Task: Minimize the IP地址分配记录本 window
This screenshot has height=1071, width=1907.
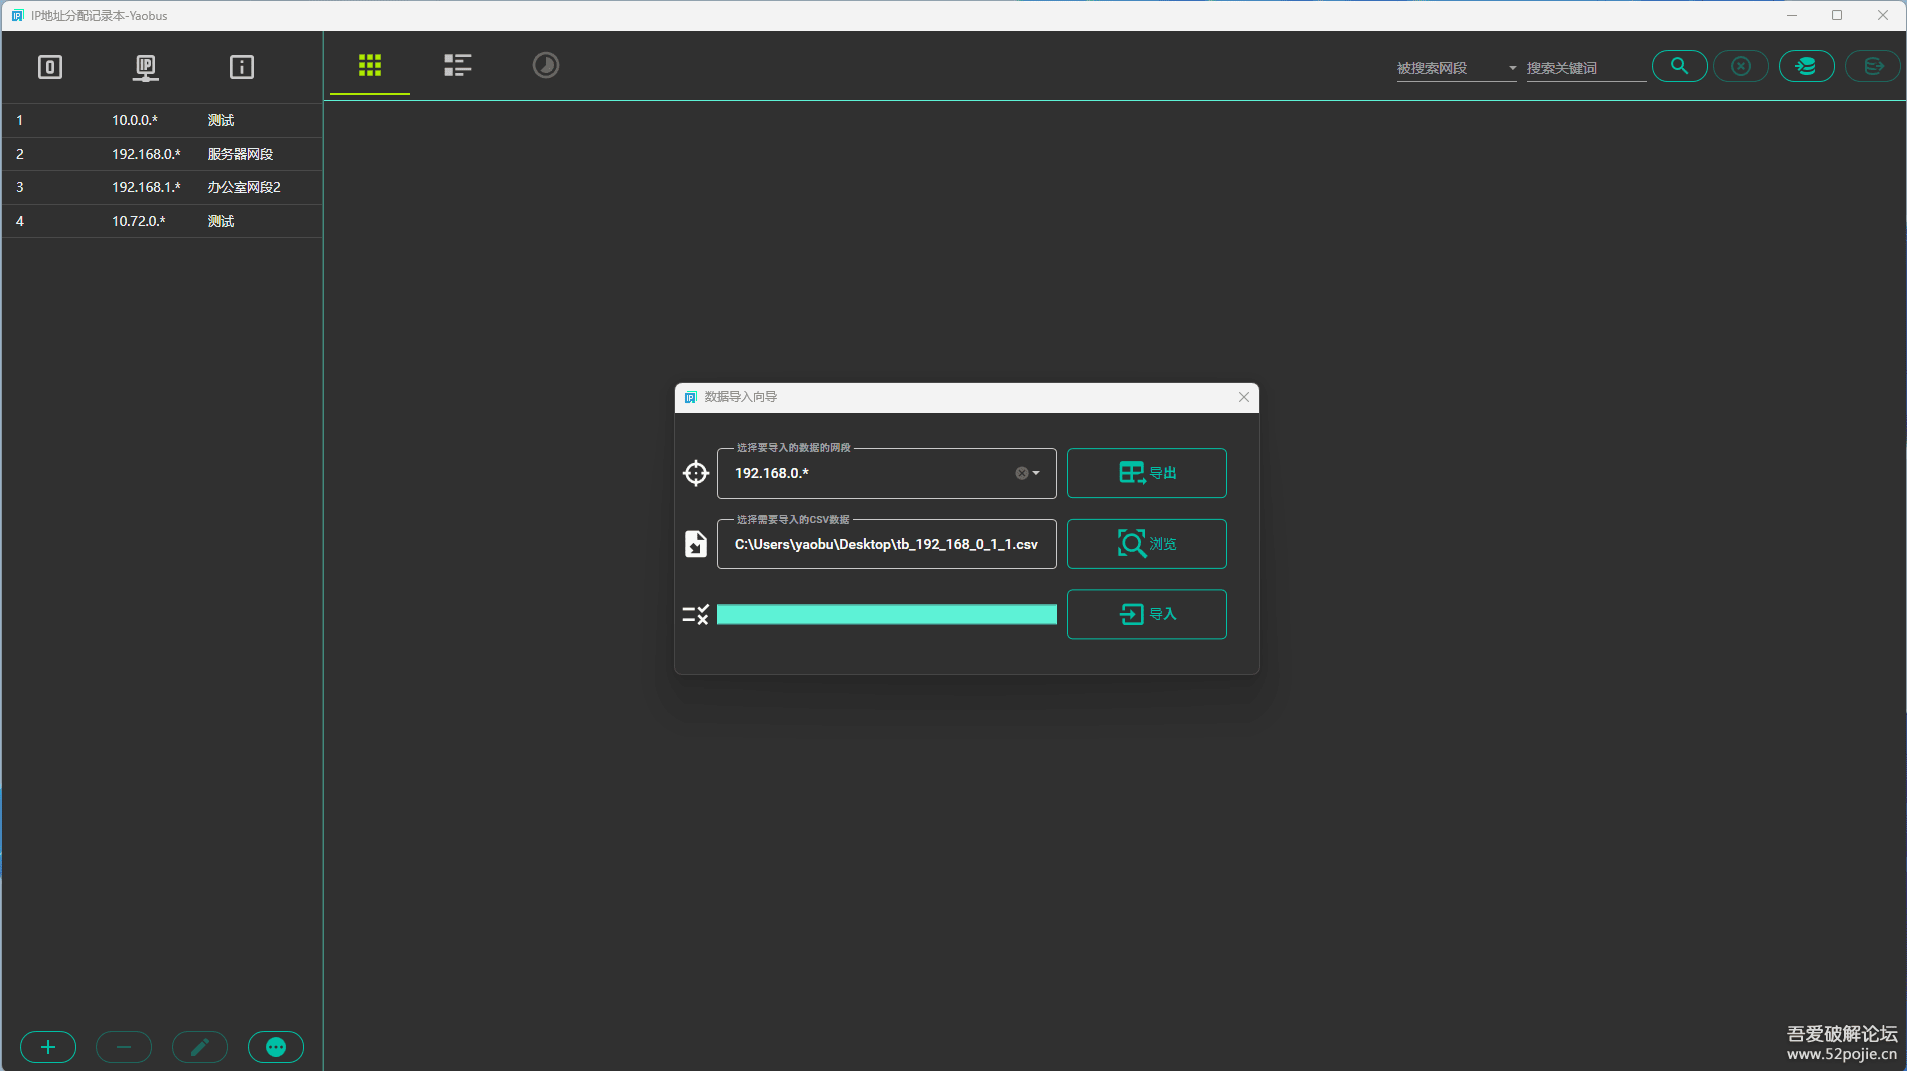Action: tap(1792, 15)
